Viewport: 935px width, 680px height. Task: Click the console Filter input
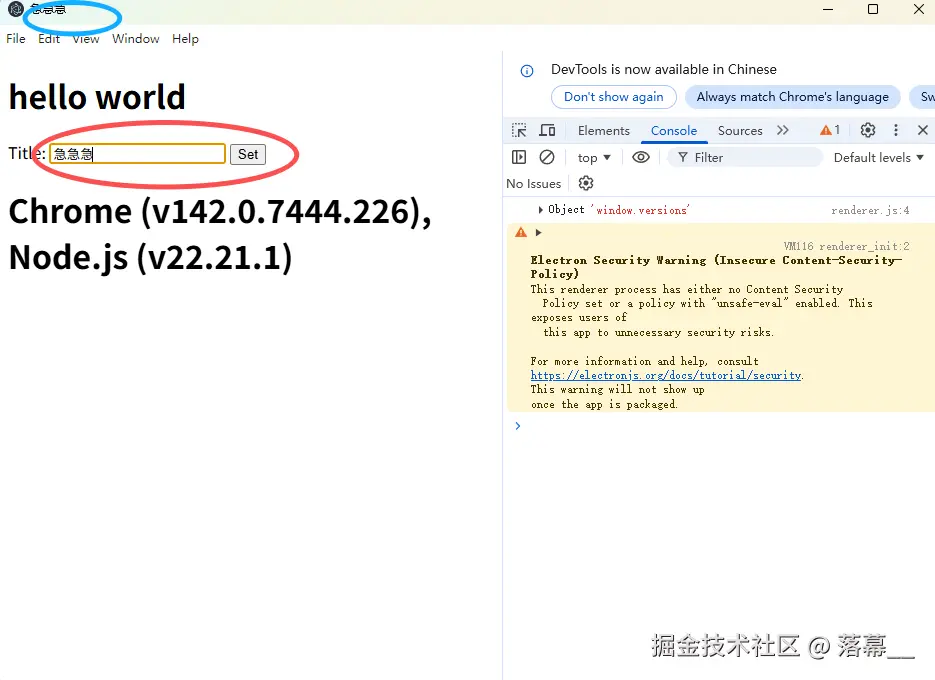(745, 157)
